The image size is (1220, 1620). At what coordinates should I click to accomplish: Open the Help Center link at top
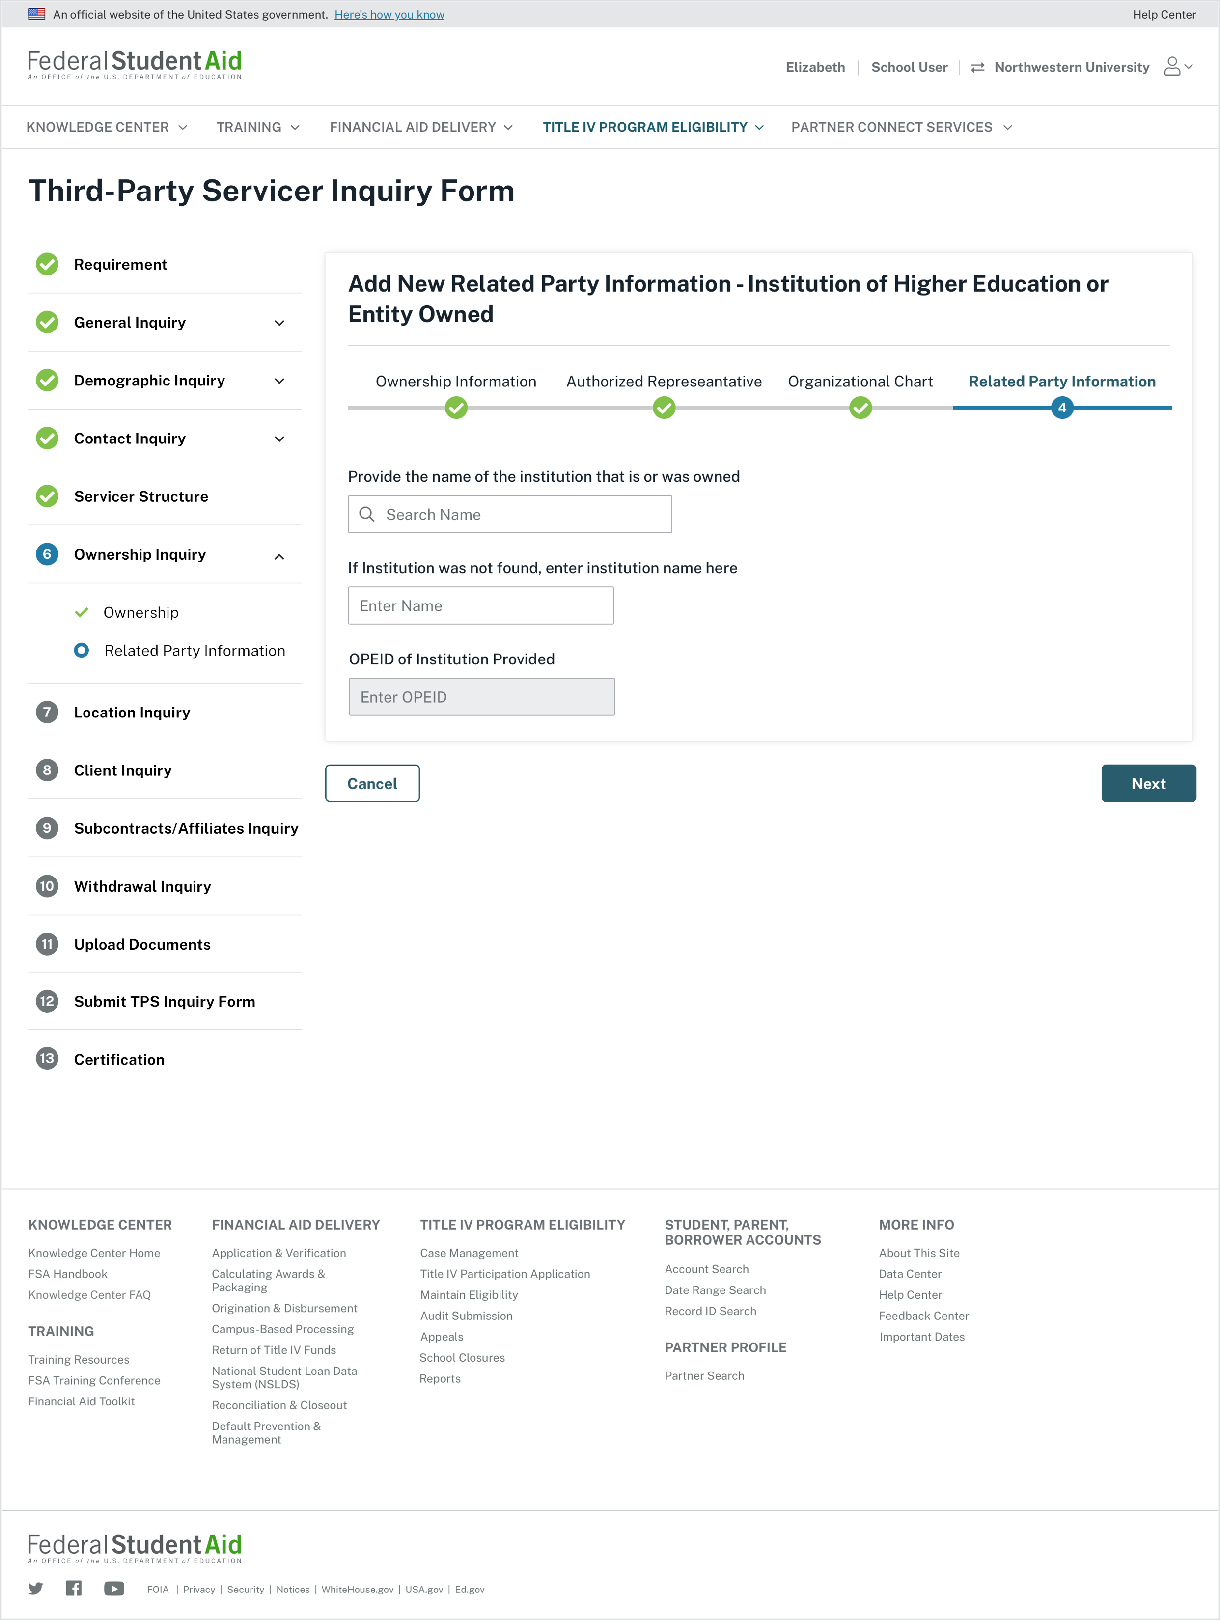click(1164, 15)
